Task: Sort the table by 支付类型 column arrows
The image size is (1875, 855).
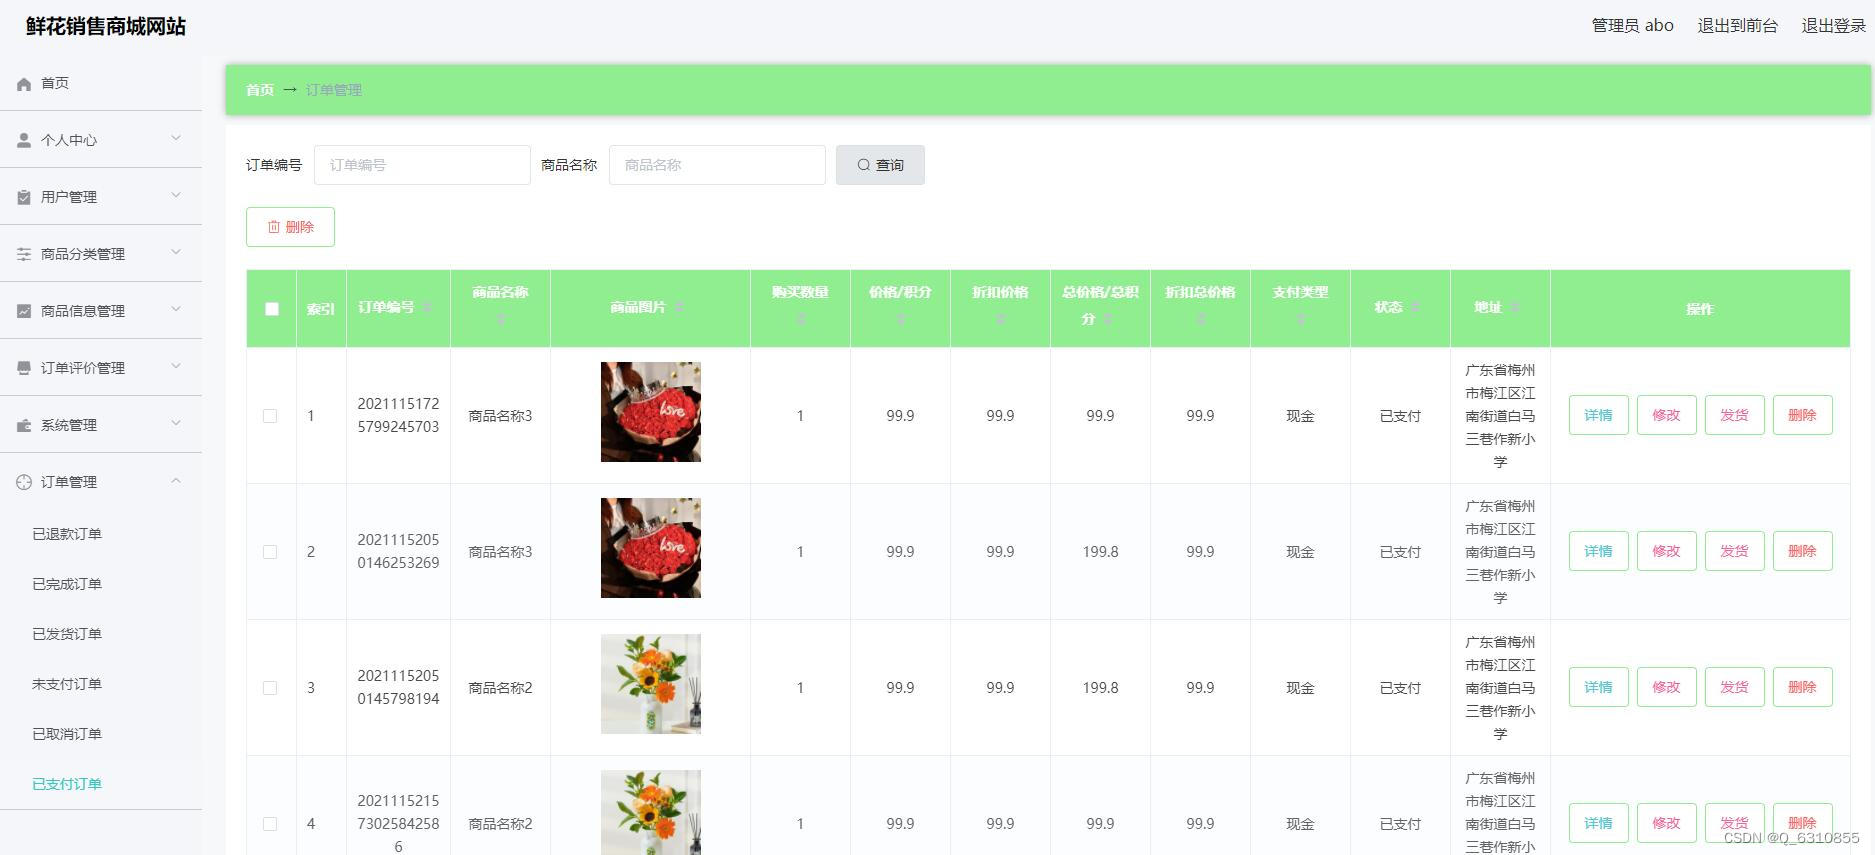Action: 1301,319
